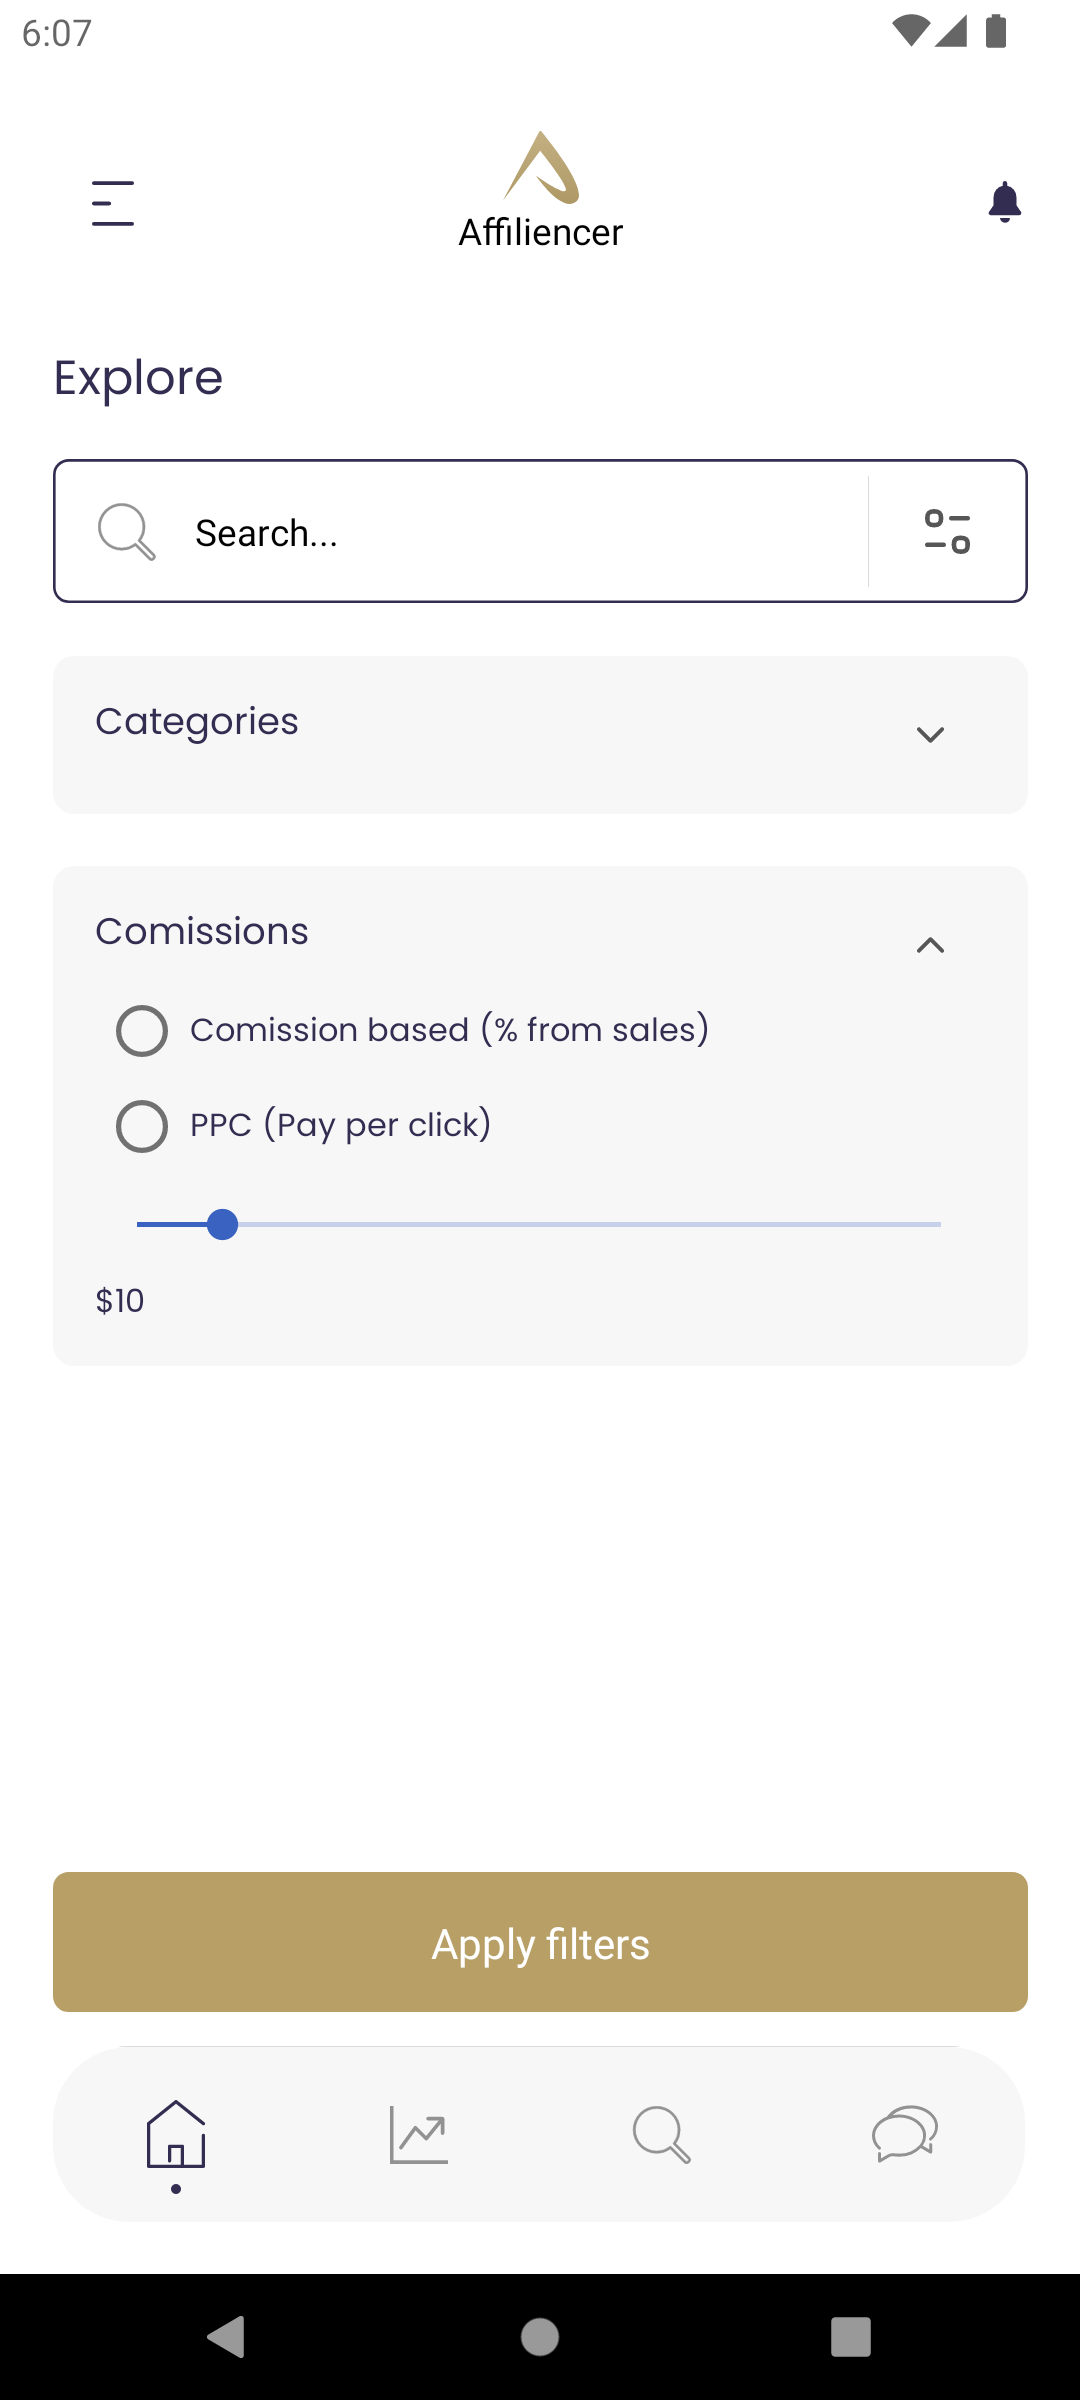Open notifications via the bell icon

pos(1004,202)
